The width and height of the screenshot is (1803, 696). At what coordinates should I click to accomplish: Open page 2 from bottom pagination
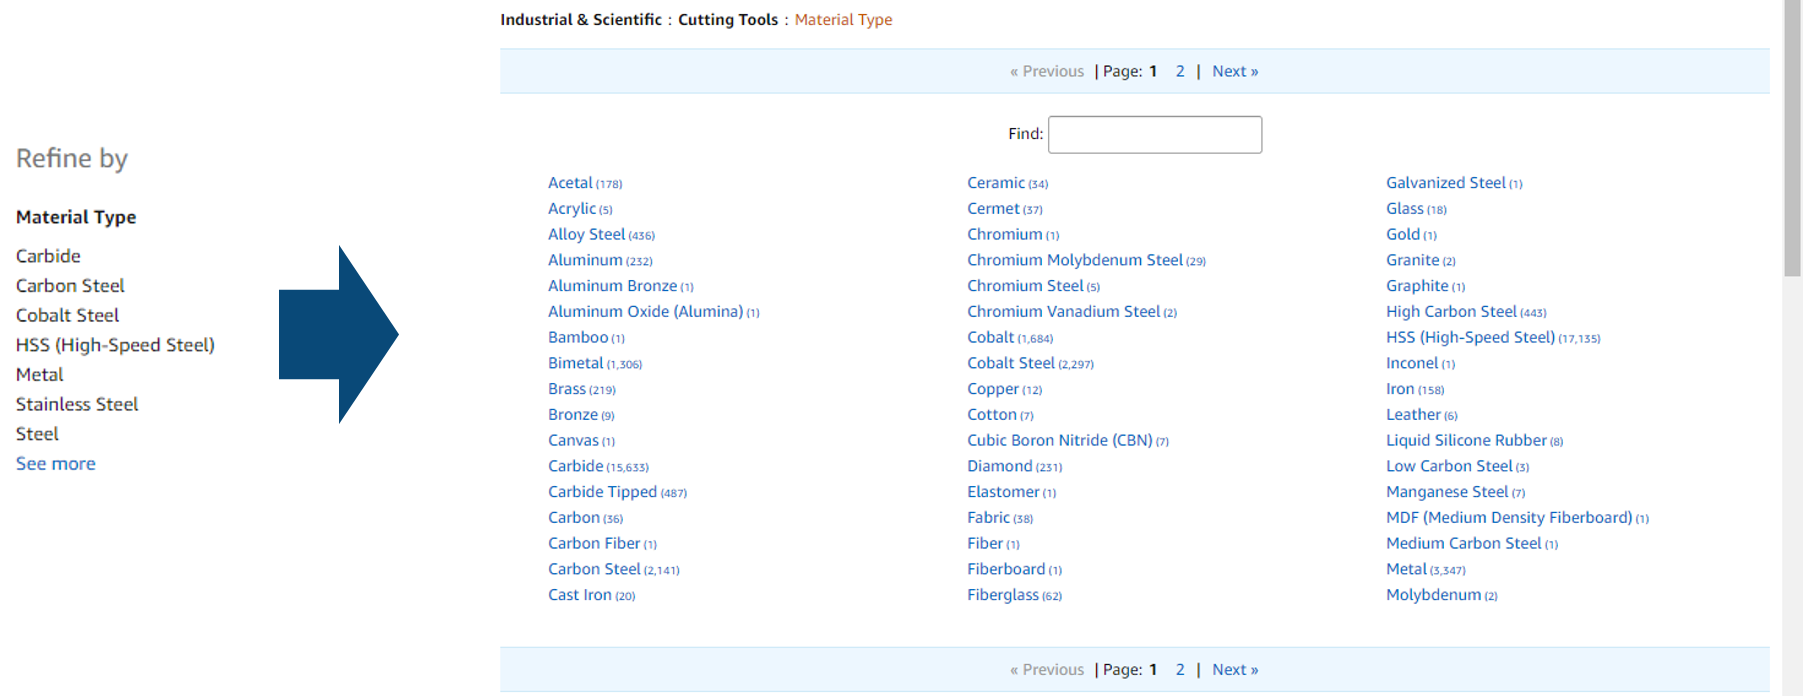click(x=1180, y=670)
